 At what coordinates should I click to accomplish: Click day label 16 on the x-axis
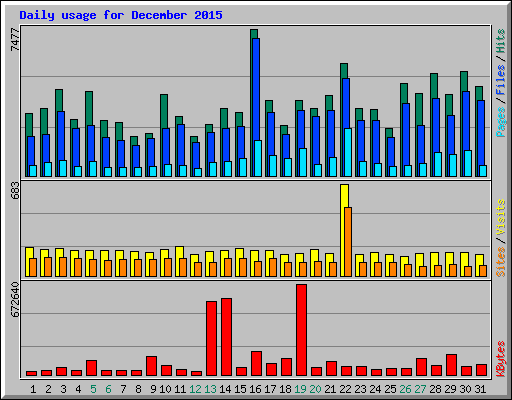[x=255, y=389]
